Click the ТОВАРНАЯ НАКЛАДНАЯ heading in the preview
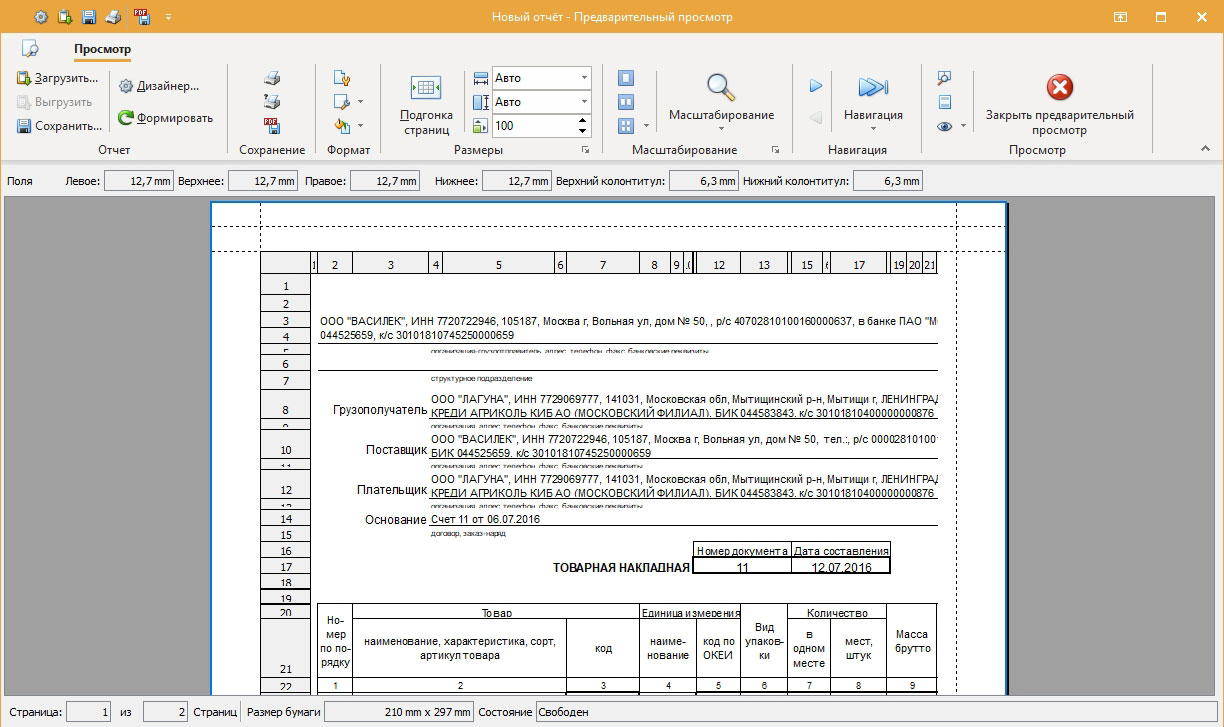This screenshot has height=727, width=1224. 621,567
